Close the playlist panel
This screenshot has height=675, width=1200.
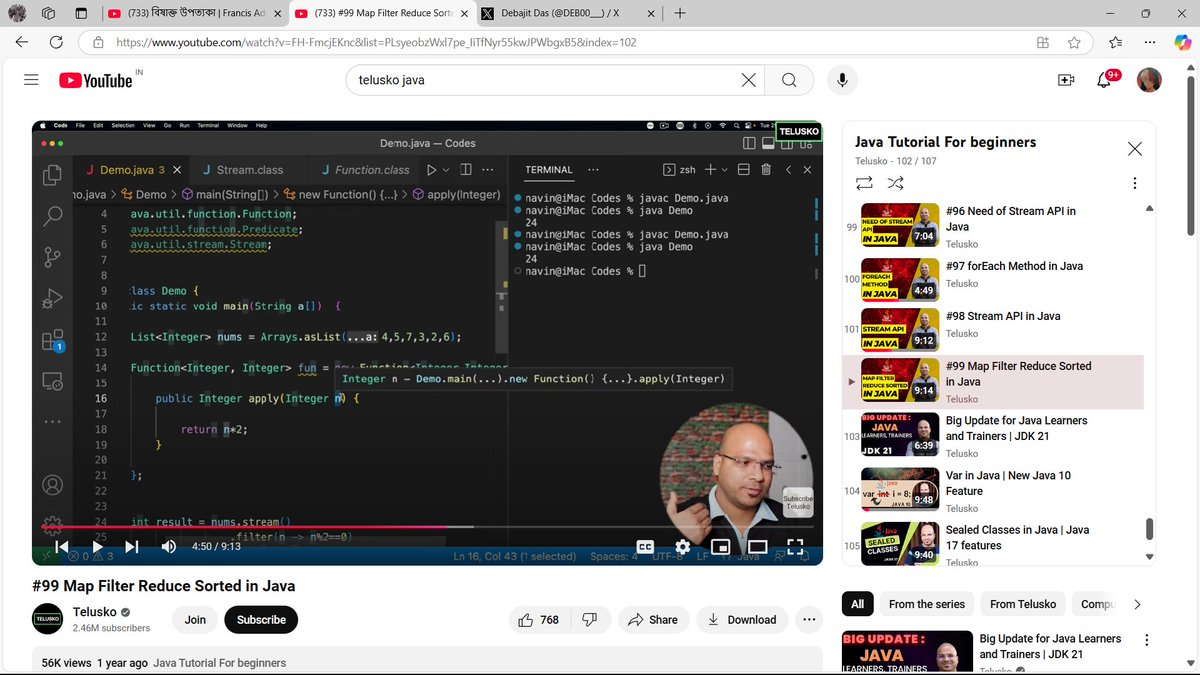pos(1134,149)
